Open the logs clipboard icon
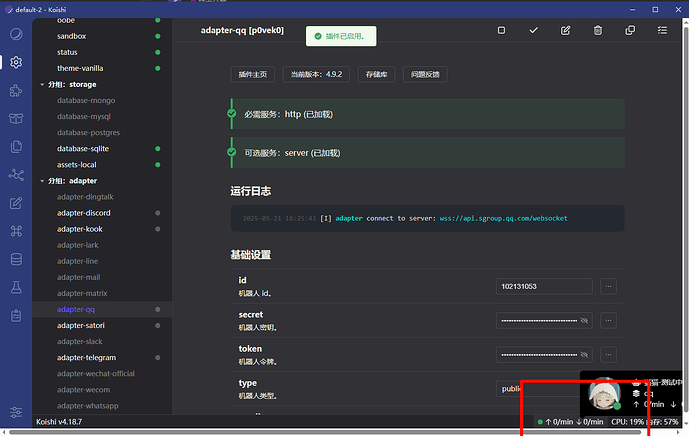Image resolution: width=689 pixels, height=436 pixels. [16, 316]
